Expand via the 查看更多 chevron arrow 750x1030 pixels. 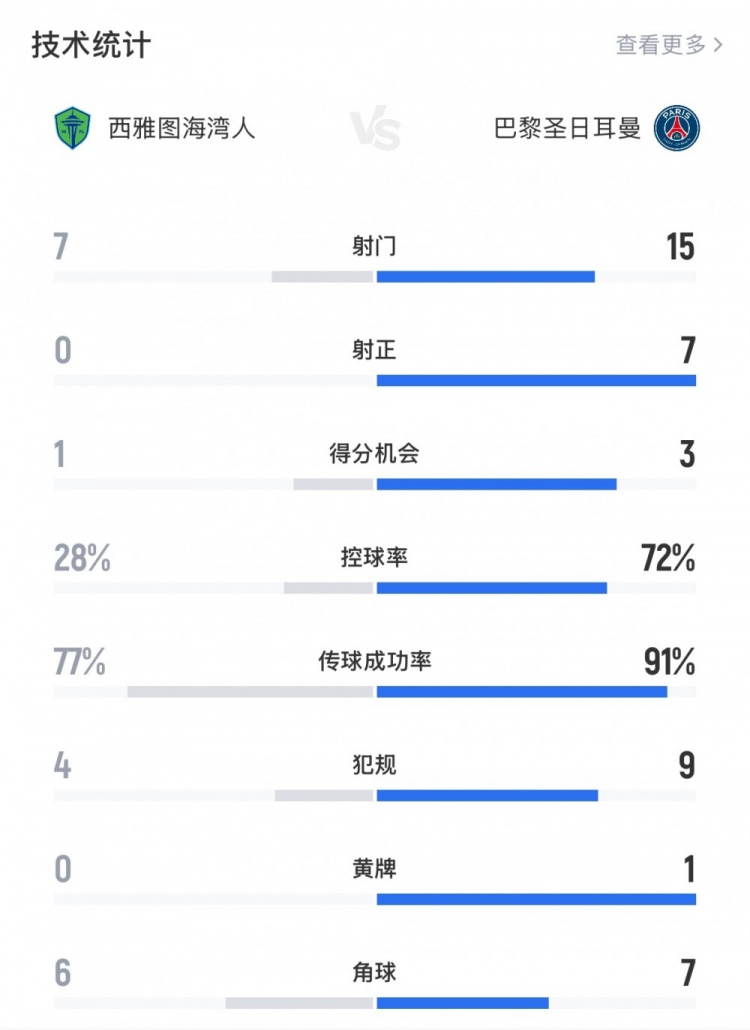click(717, 45)
